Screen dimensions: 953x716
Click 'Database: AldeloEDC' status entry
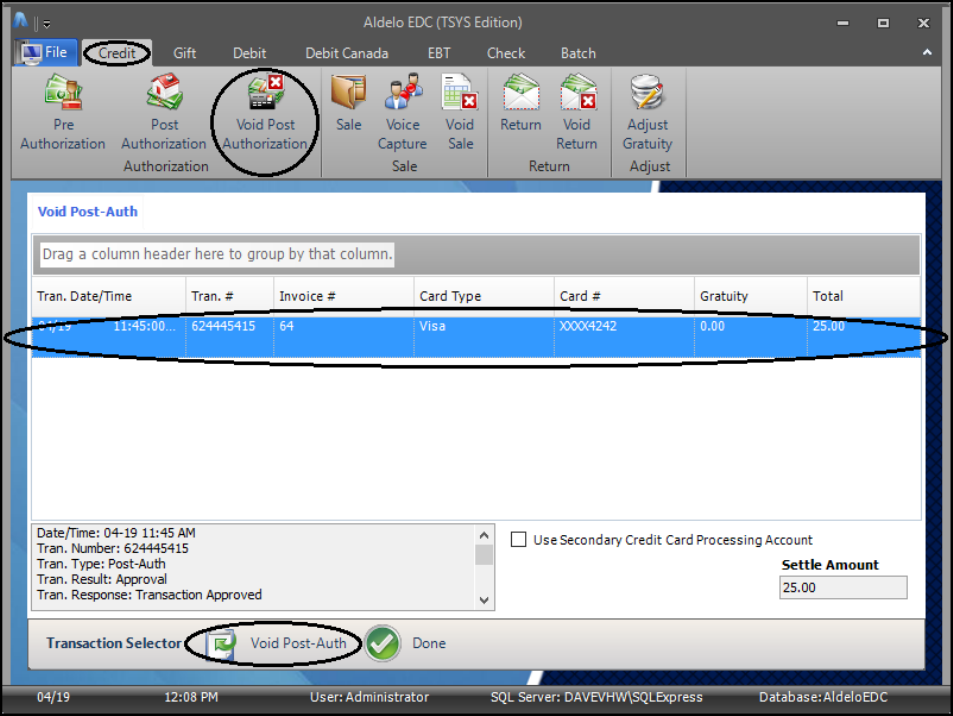[823, 697]
